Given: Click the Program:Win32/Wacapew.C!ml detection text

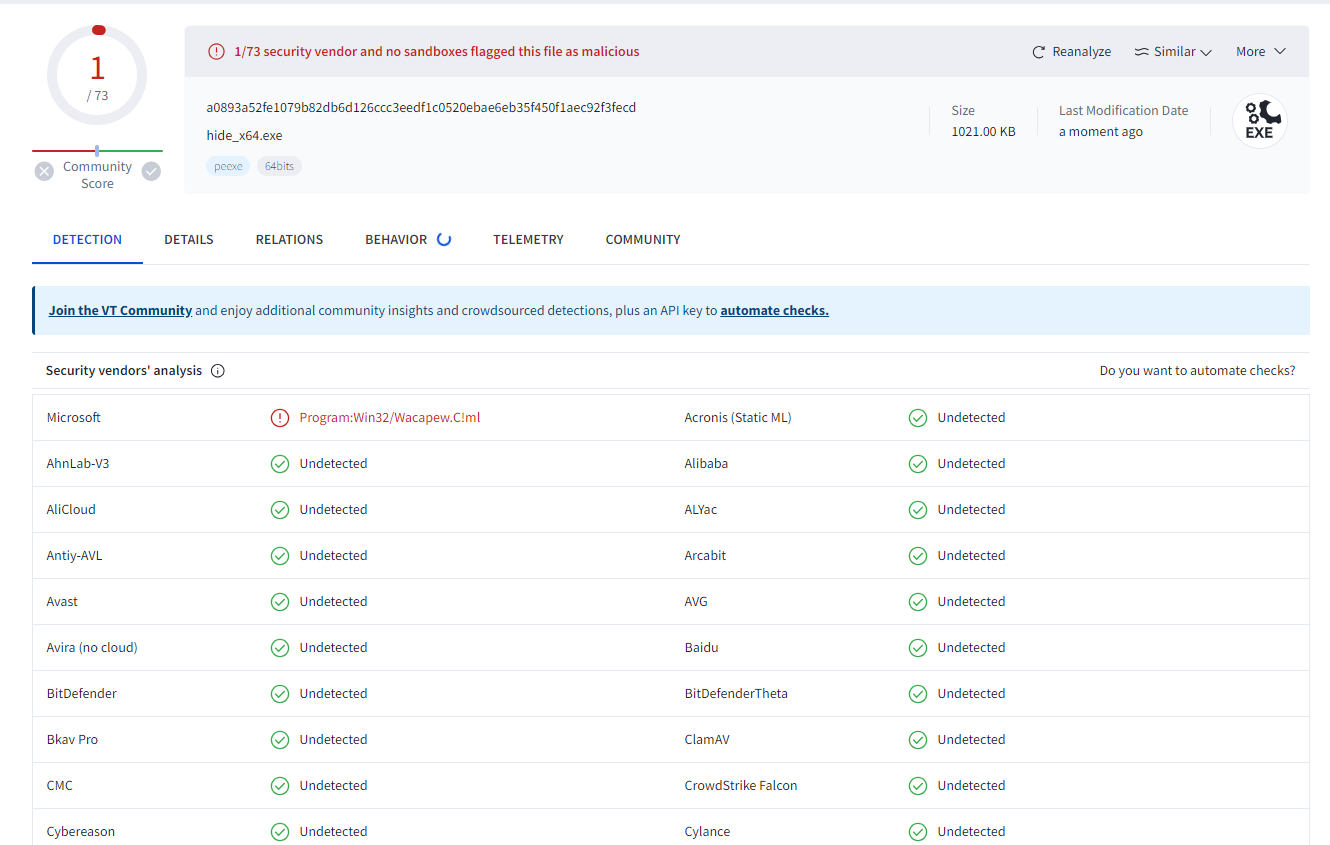Looking at the screenshot, I should tap(390, 418).
